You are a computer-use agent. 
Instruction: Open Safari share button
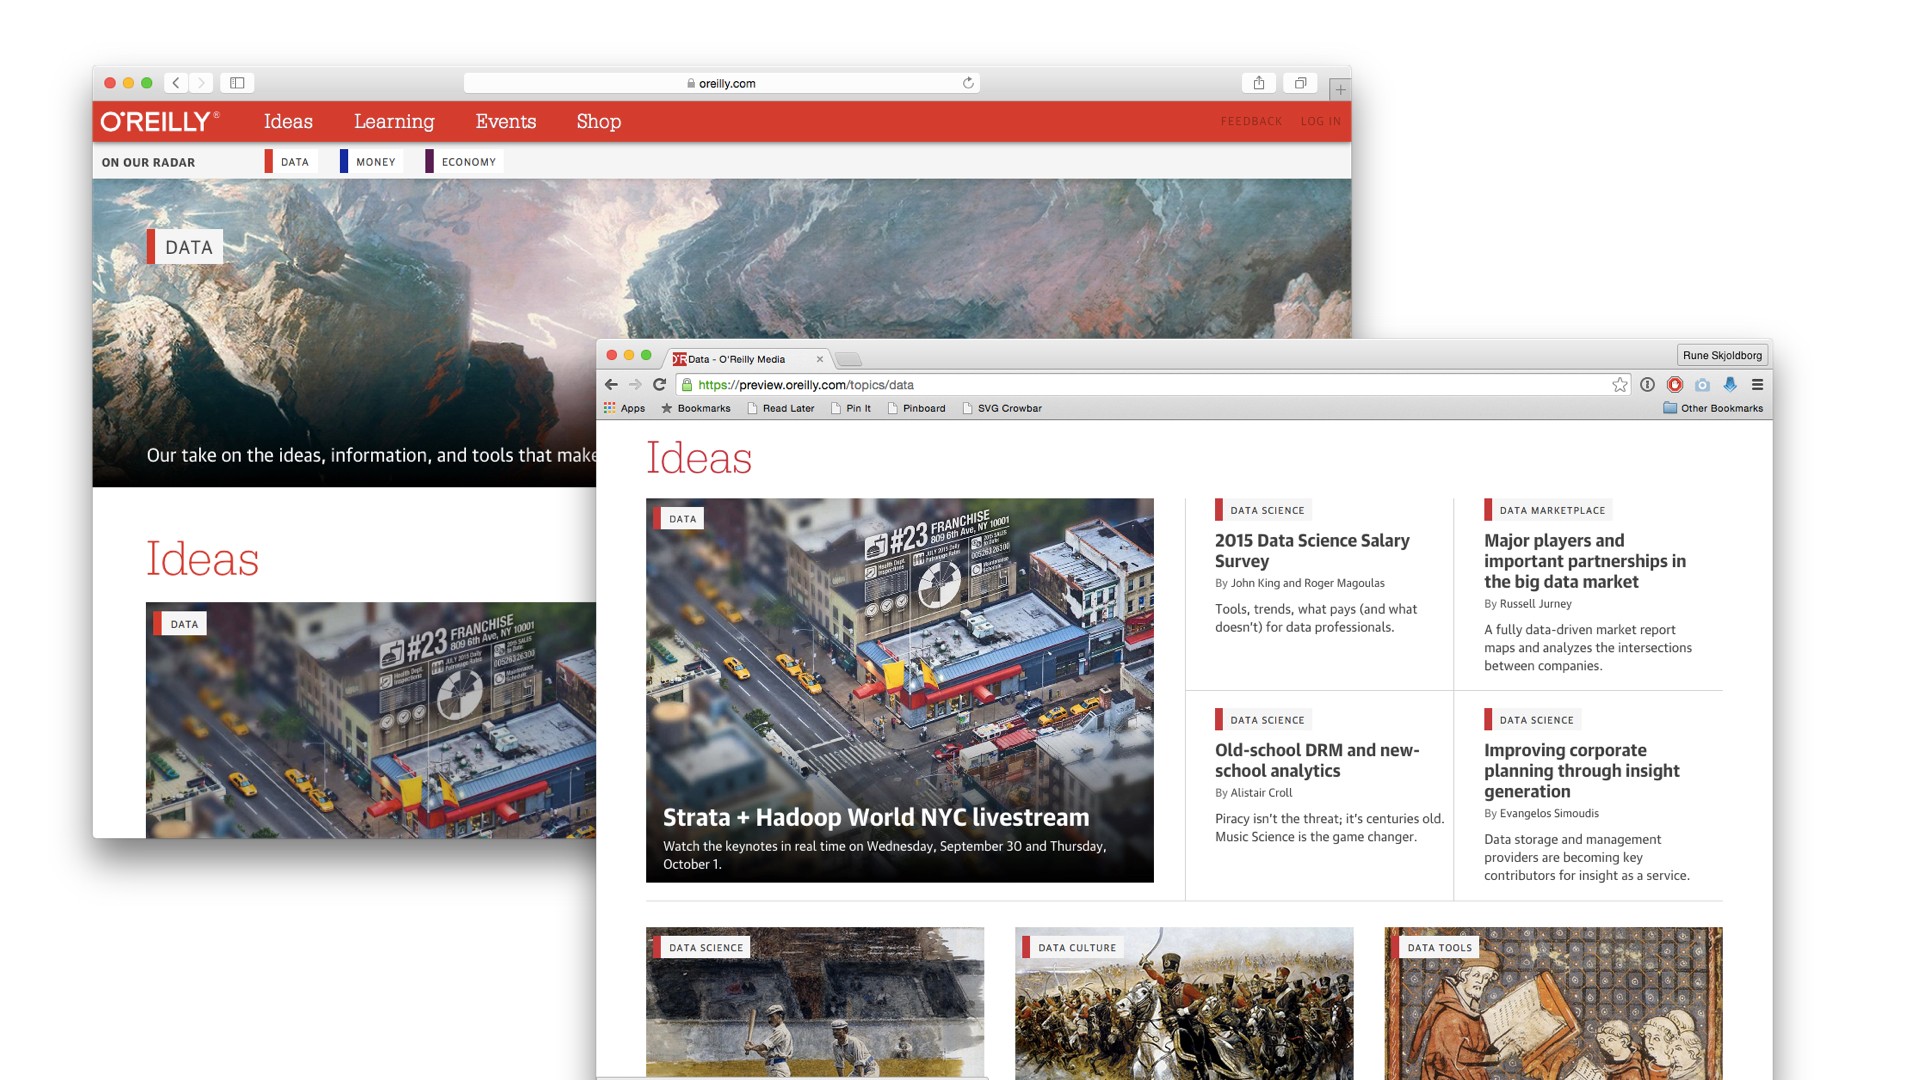(1259, 83)
